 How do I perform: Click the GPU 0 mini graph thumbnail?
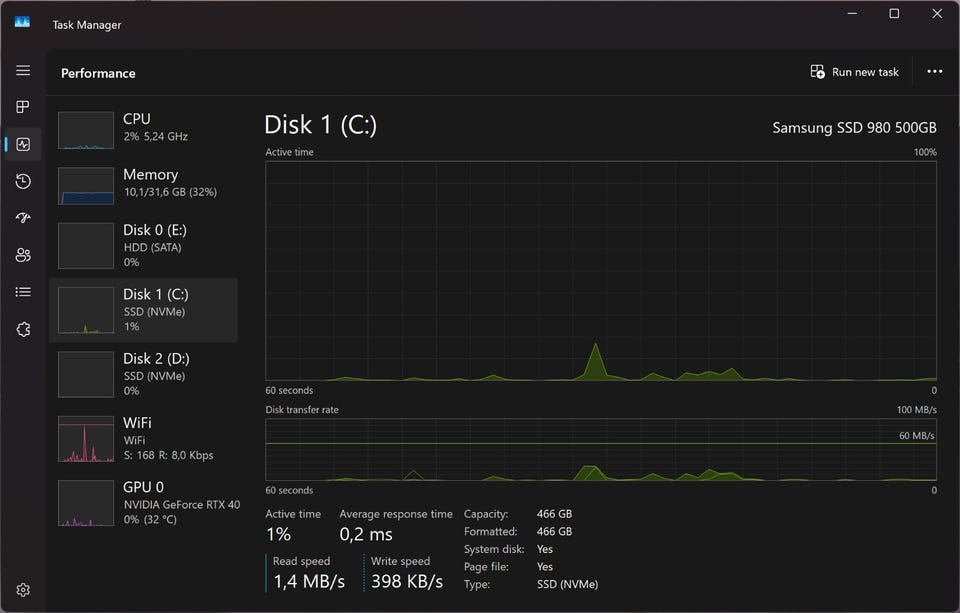86,503
